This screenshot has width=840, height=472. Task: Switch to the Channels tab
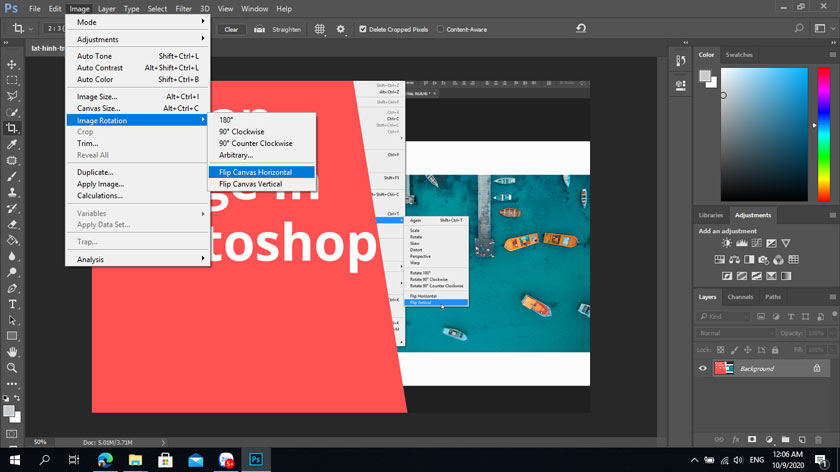tap(740, 297)
